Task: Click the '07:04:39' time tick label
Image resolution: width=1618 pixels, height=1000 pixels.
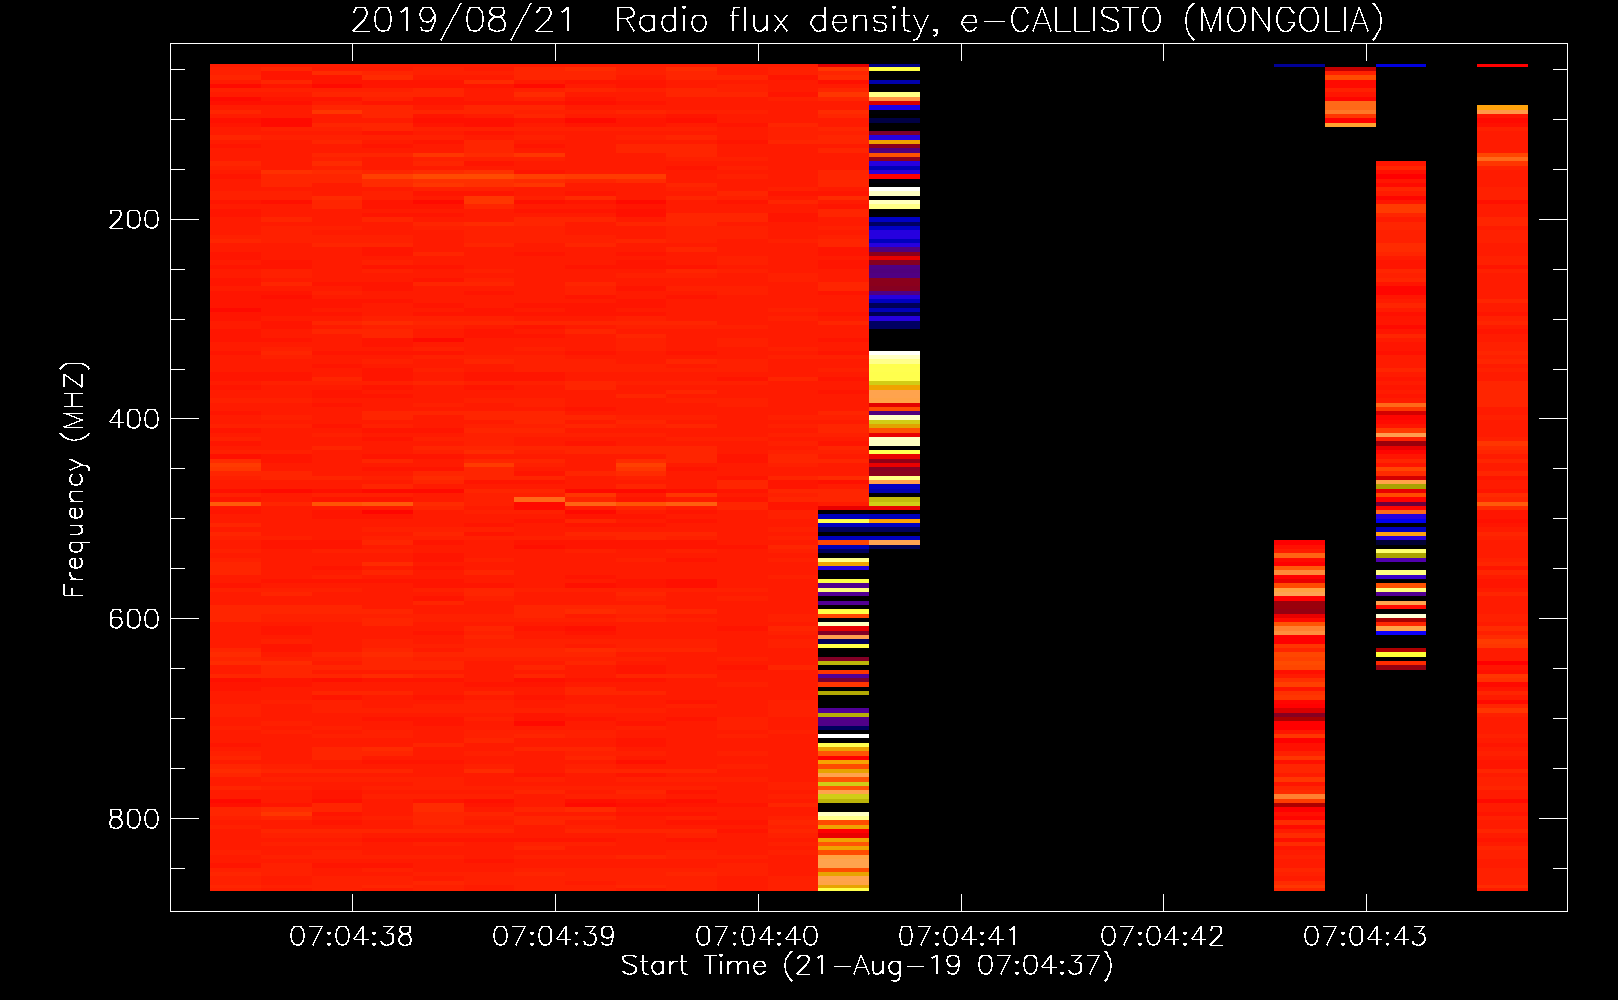Action: (x=554, y=937)
